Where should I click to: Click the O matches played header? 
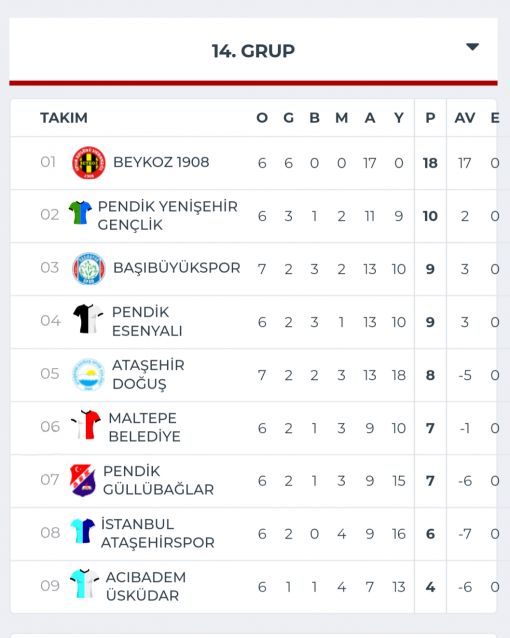click(262, 118)
